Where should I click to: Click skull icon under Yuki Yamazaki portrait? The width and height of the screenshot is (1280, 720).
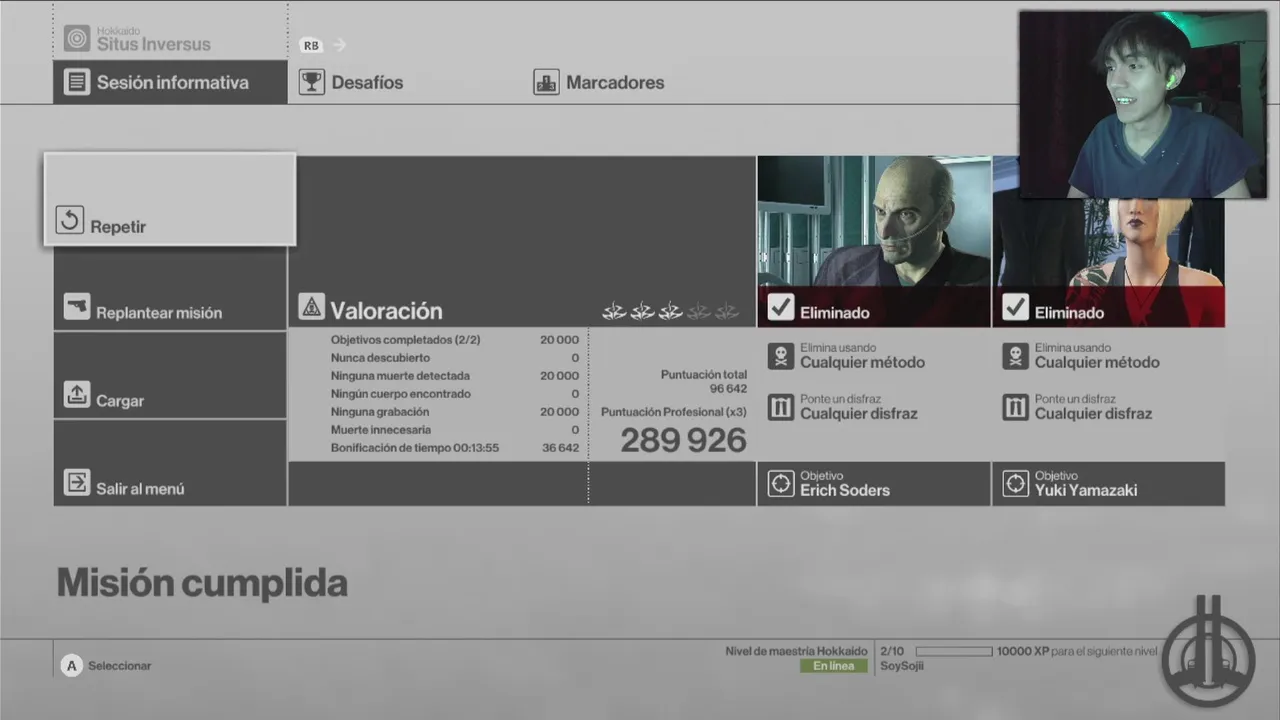[x=1015, y=356]
